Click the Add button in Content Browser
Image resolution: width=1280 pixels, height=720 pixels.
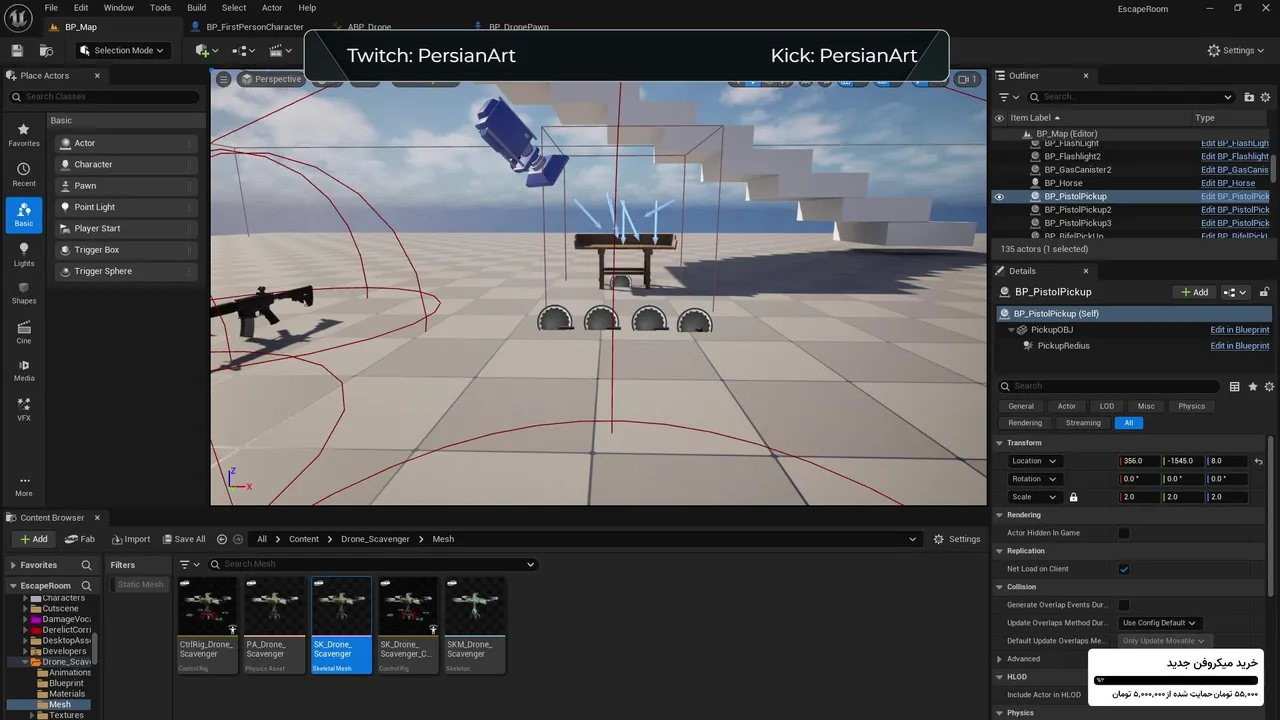[x=33, y=539]
